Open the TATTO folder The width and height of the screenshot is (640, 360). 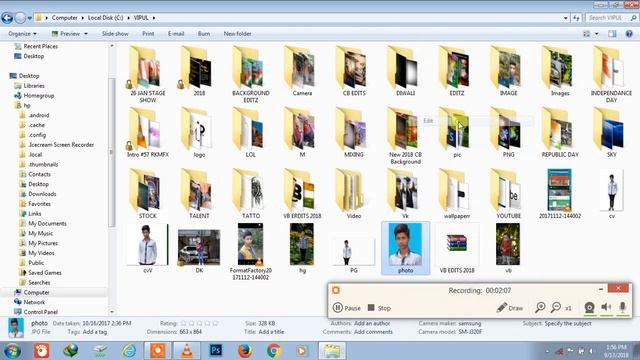click(x=251, y=194)
